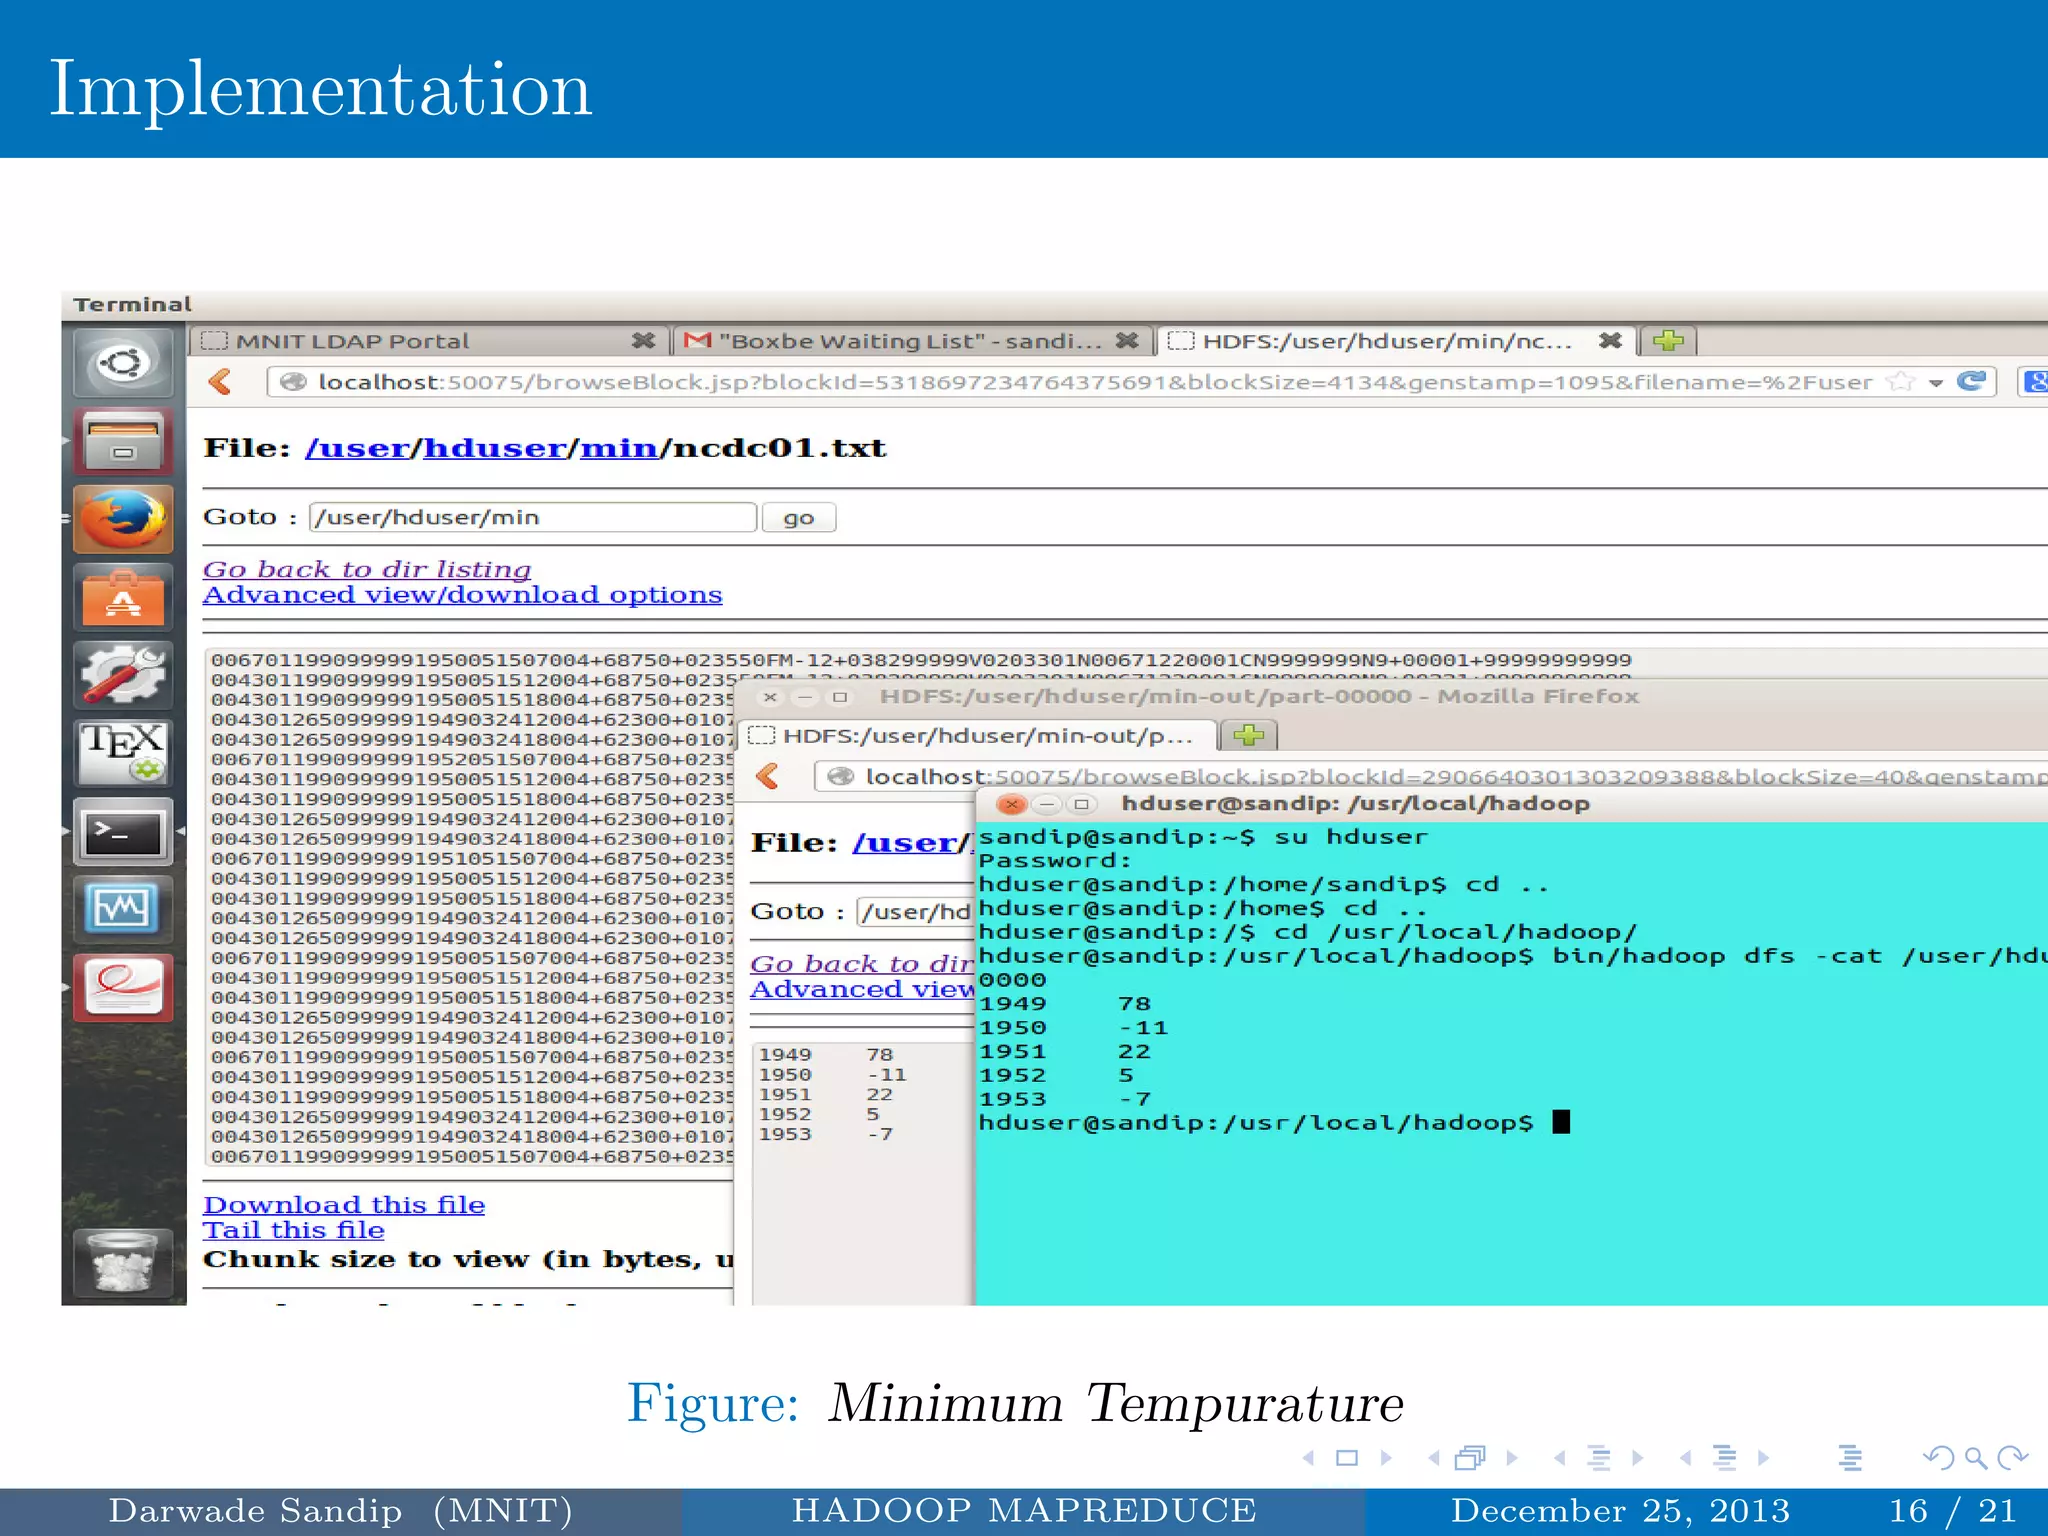Click 'HADOOP MAPREDUCE' footer title
This screenshot has height=1536, width=2048.
click(x=1024, y=1510)
